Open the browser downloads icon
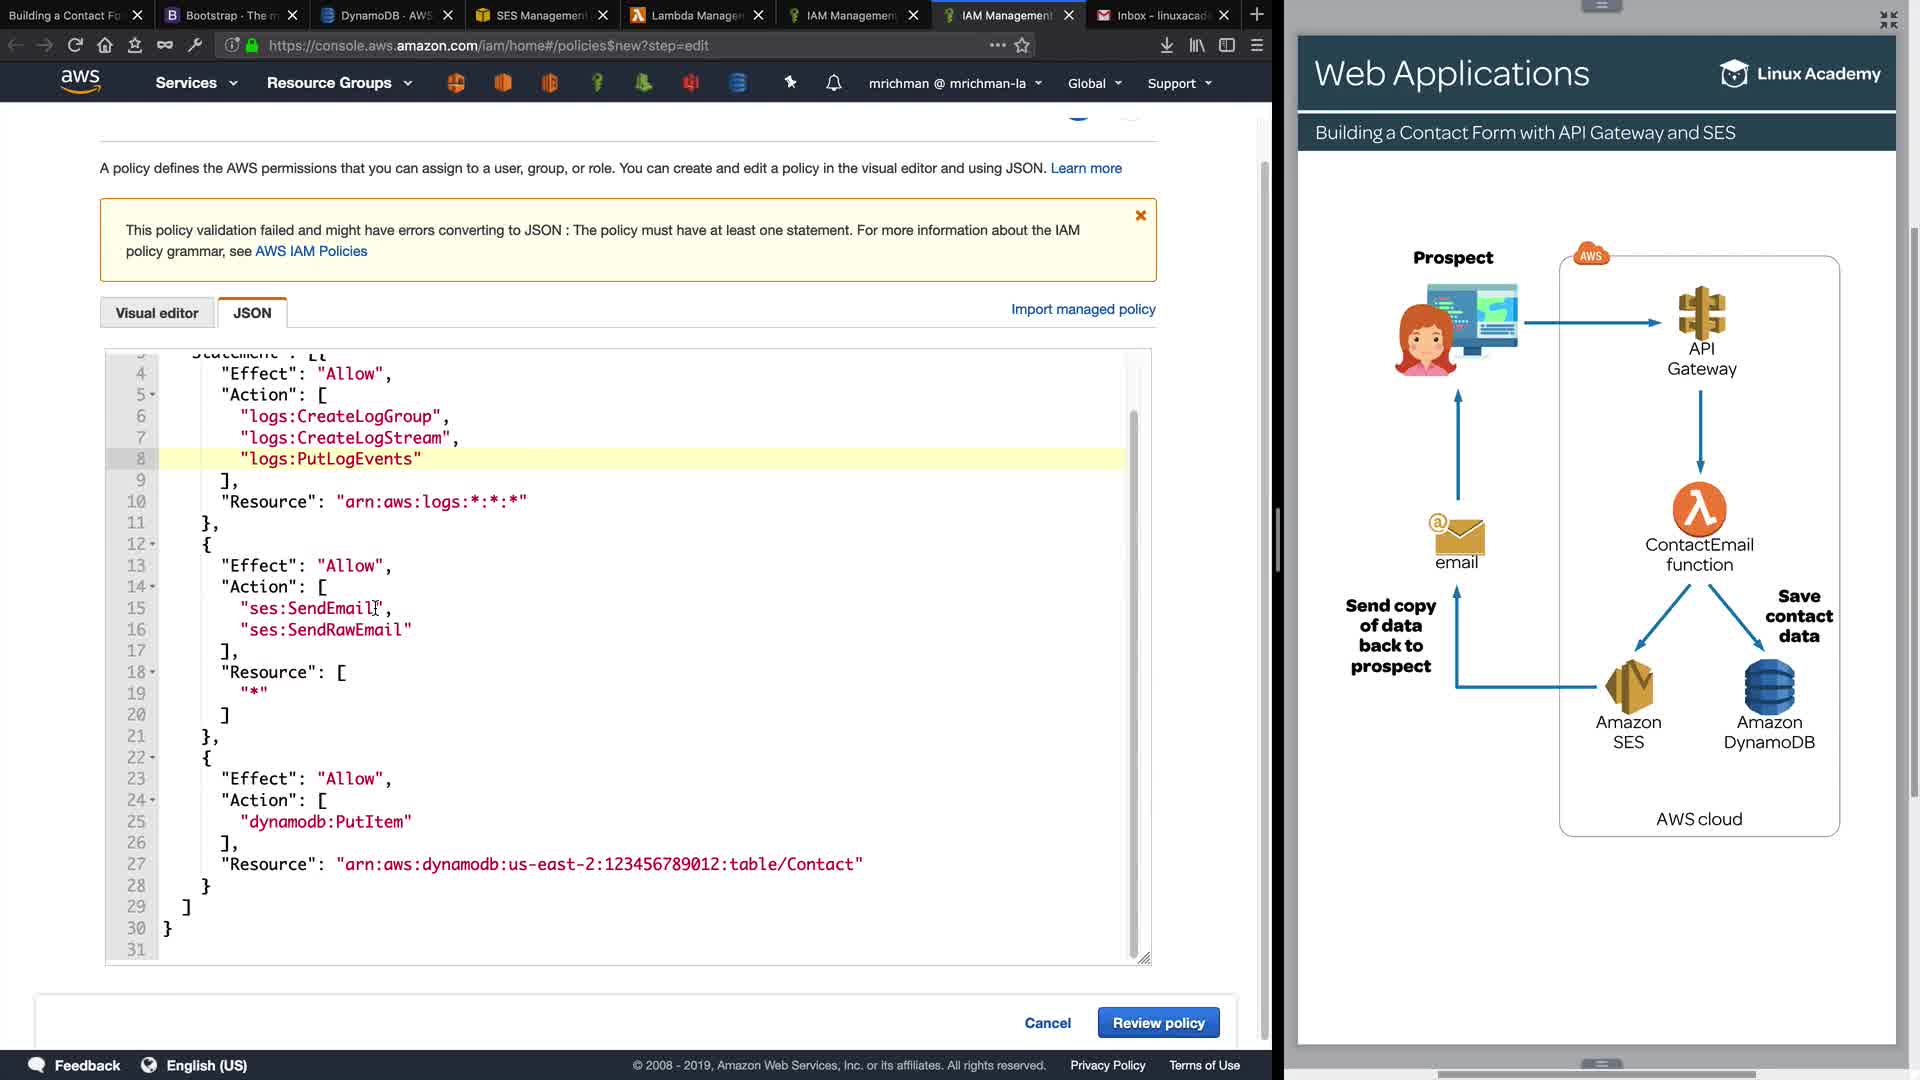This screenshot has height=1080, width=1920. (1166, 45)
